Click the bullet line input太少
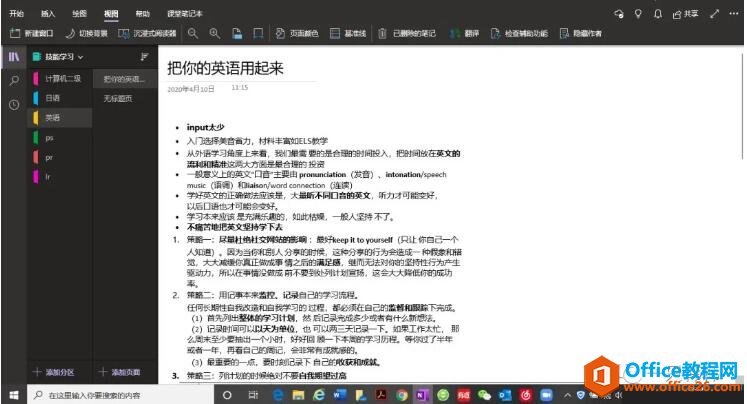Screen dimensions: 747x404 click(x=205, y=127)
